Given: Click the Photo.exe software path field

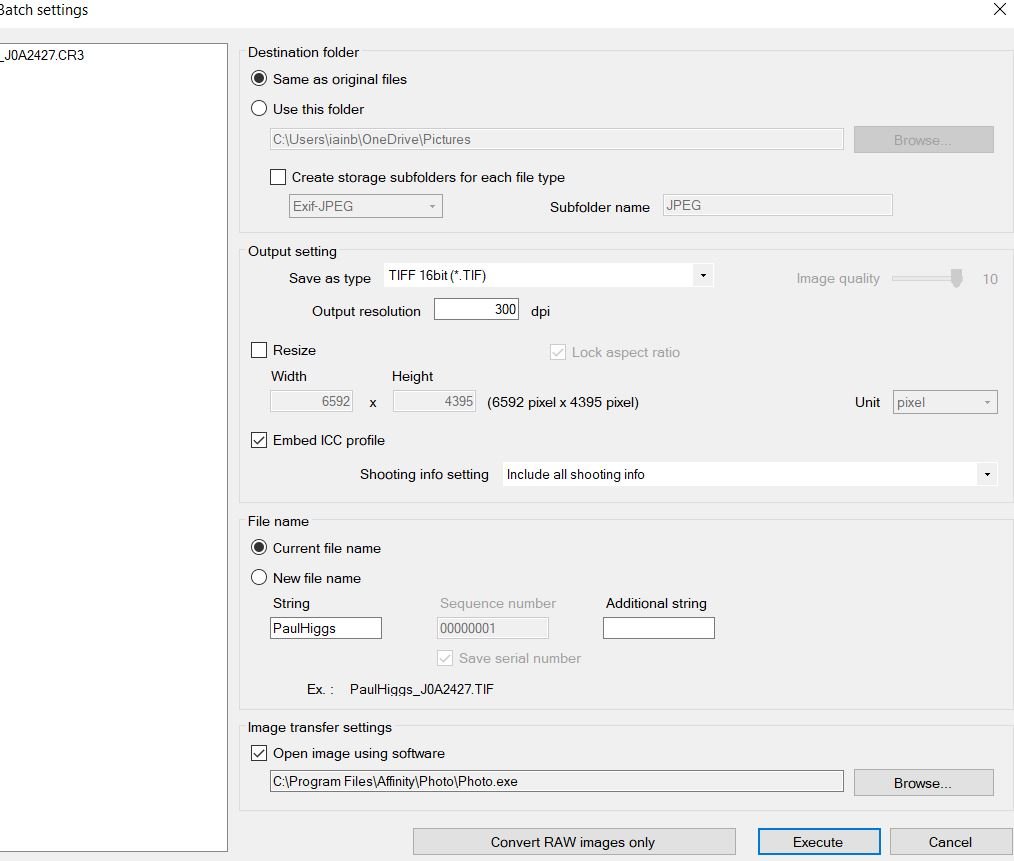Looking at the screenshot, I should (x=556, y=781).
